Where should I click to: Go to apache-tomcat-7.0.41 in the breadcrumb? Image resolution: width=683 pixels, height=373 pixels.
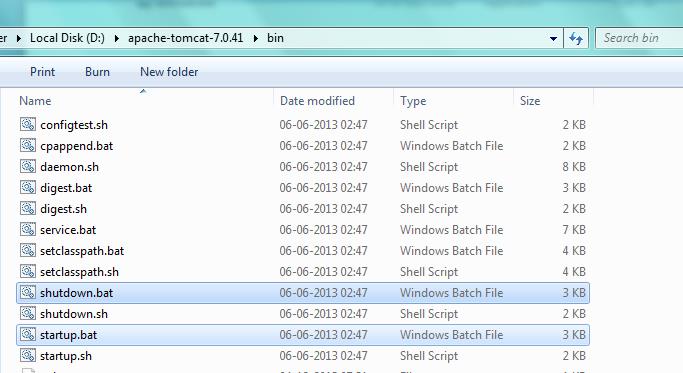[x=186, y=38]
